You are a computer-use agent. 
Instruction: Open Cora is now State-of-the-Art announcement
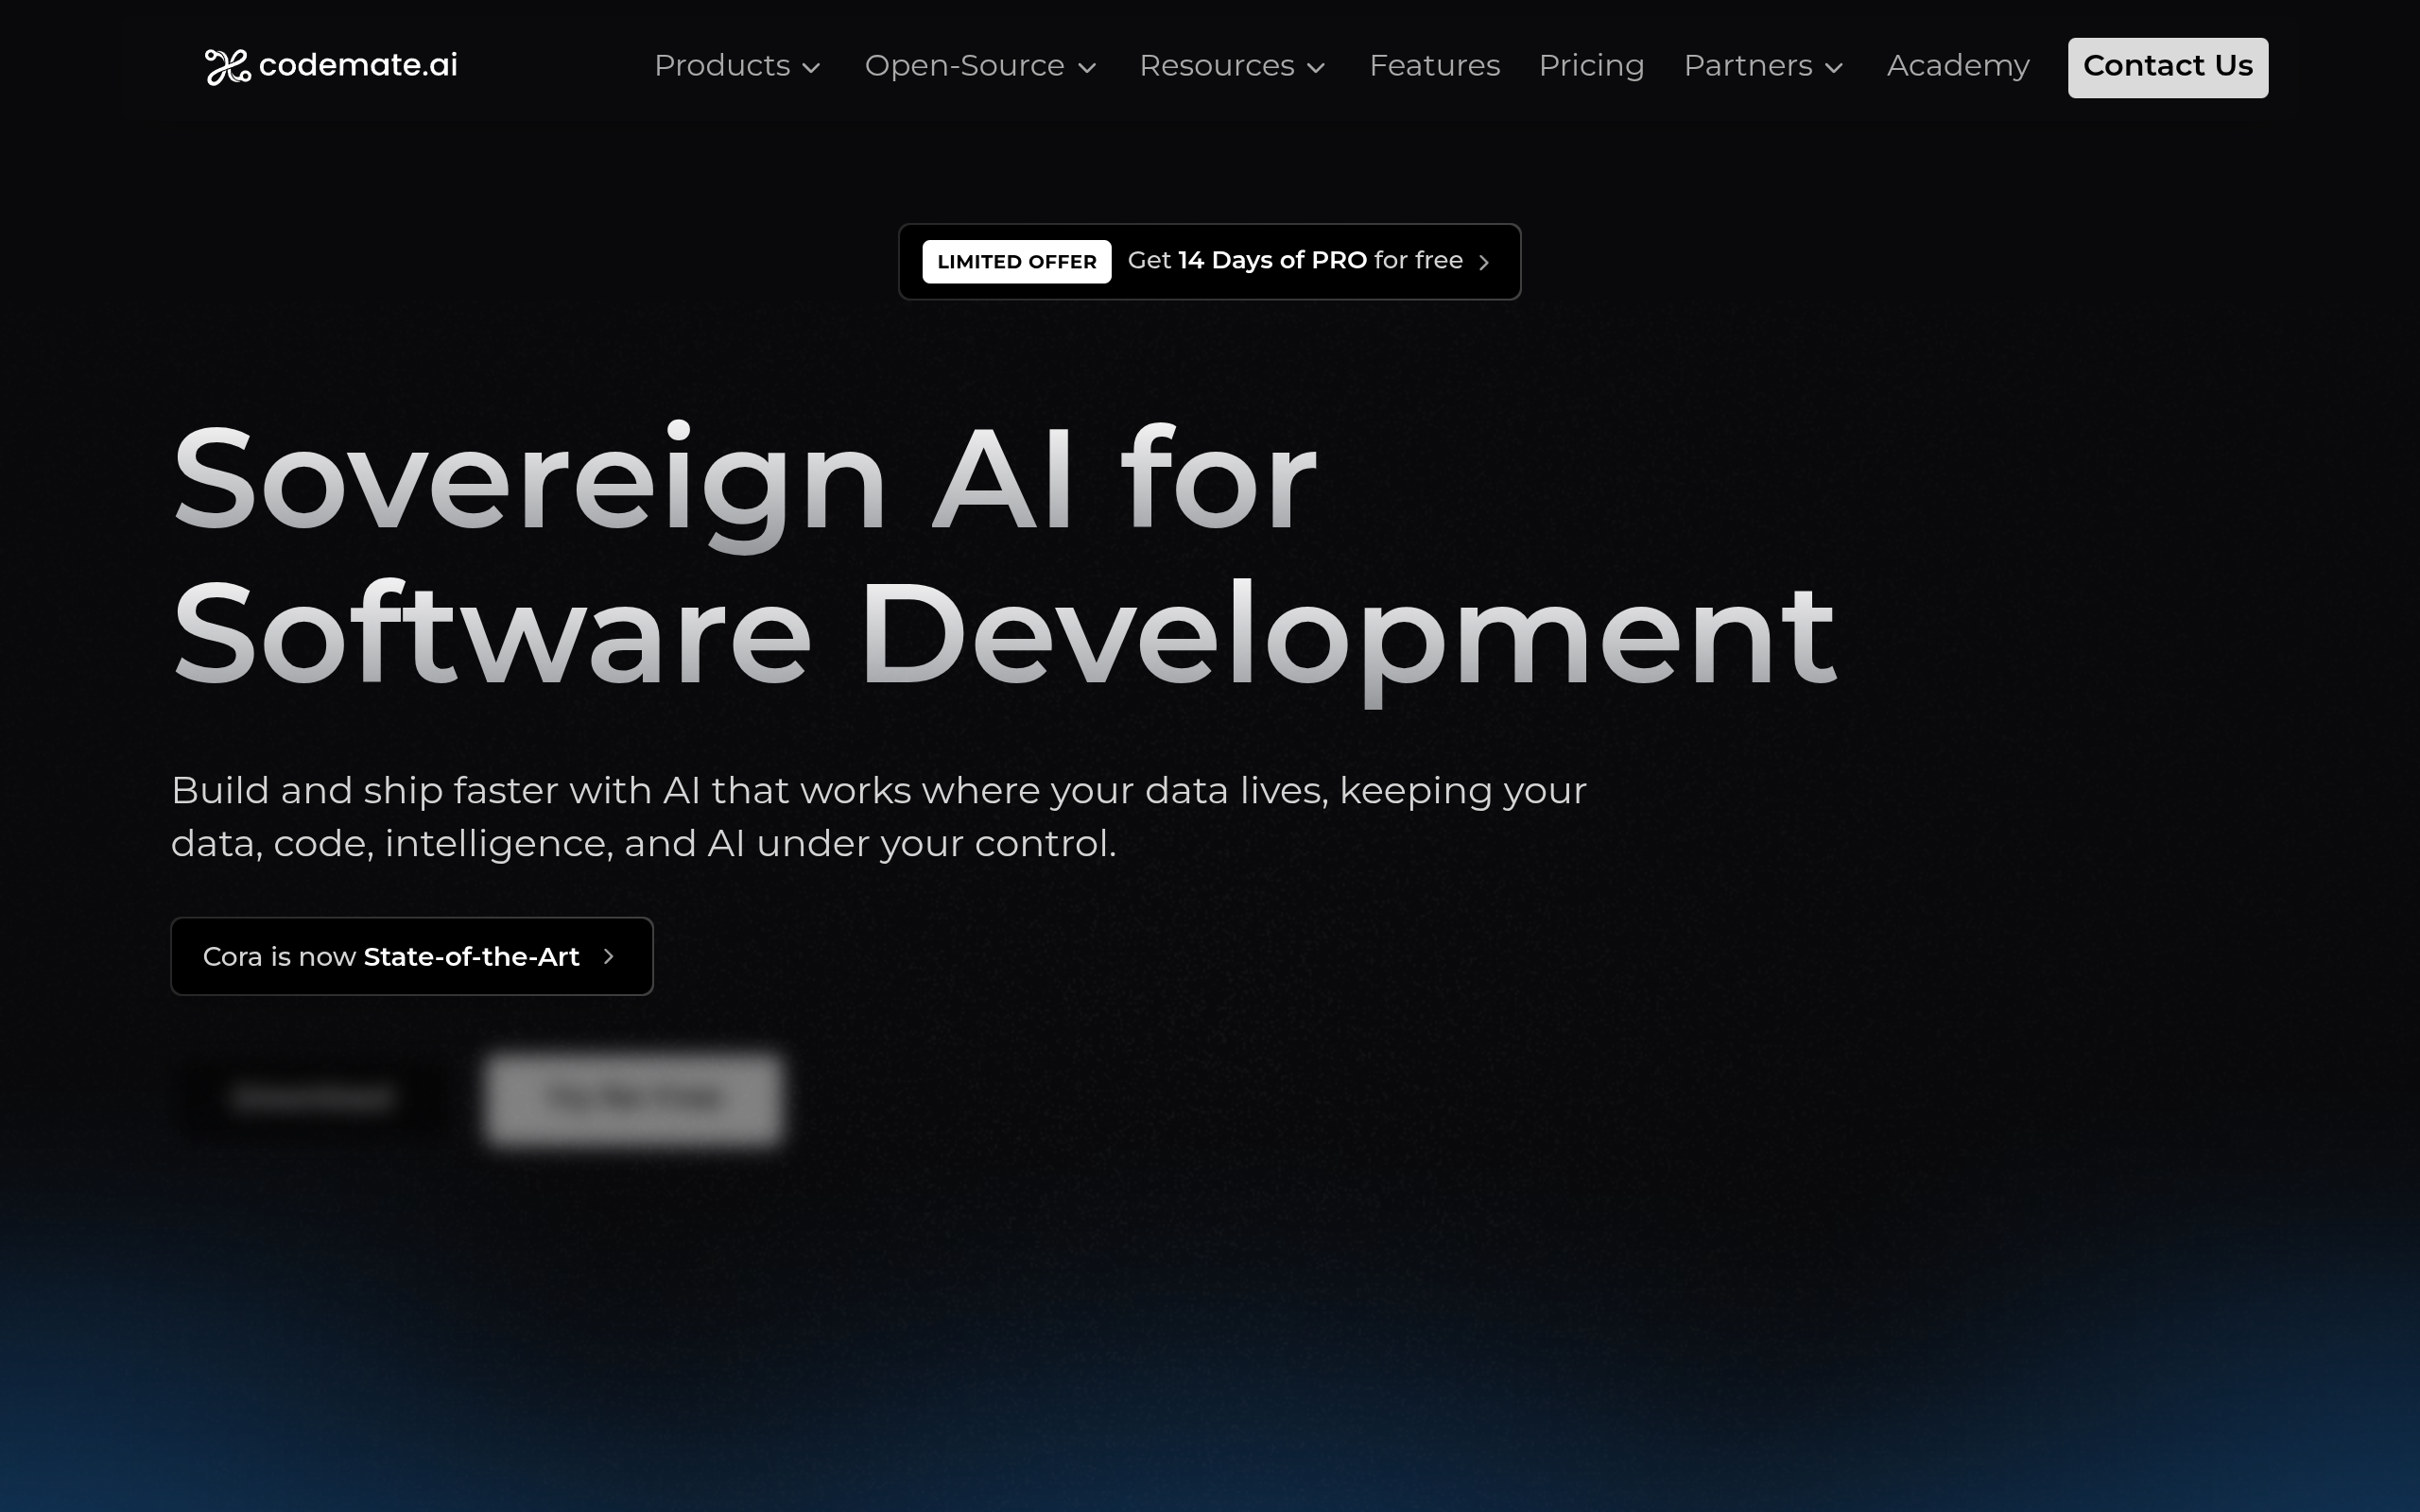pyautogui.click(x=411, y=956)
